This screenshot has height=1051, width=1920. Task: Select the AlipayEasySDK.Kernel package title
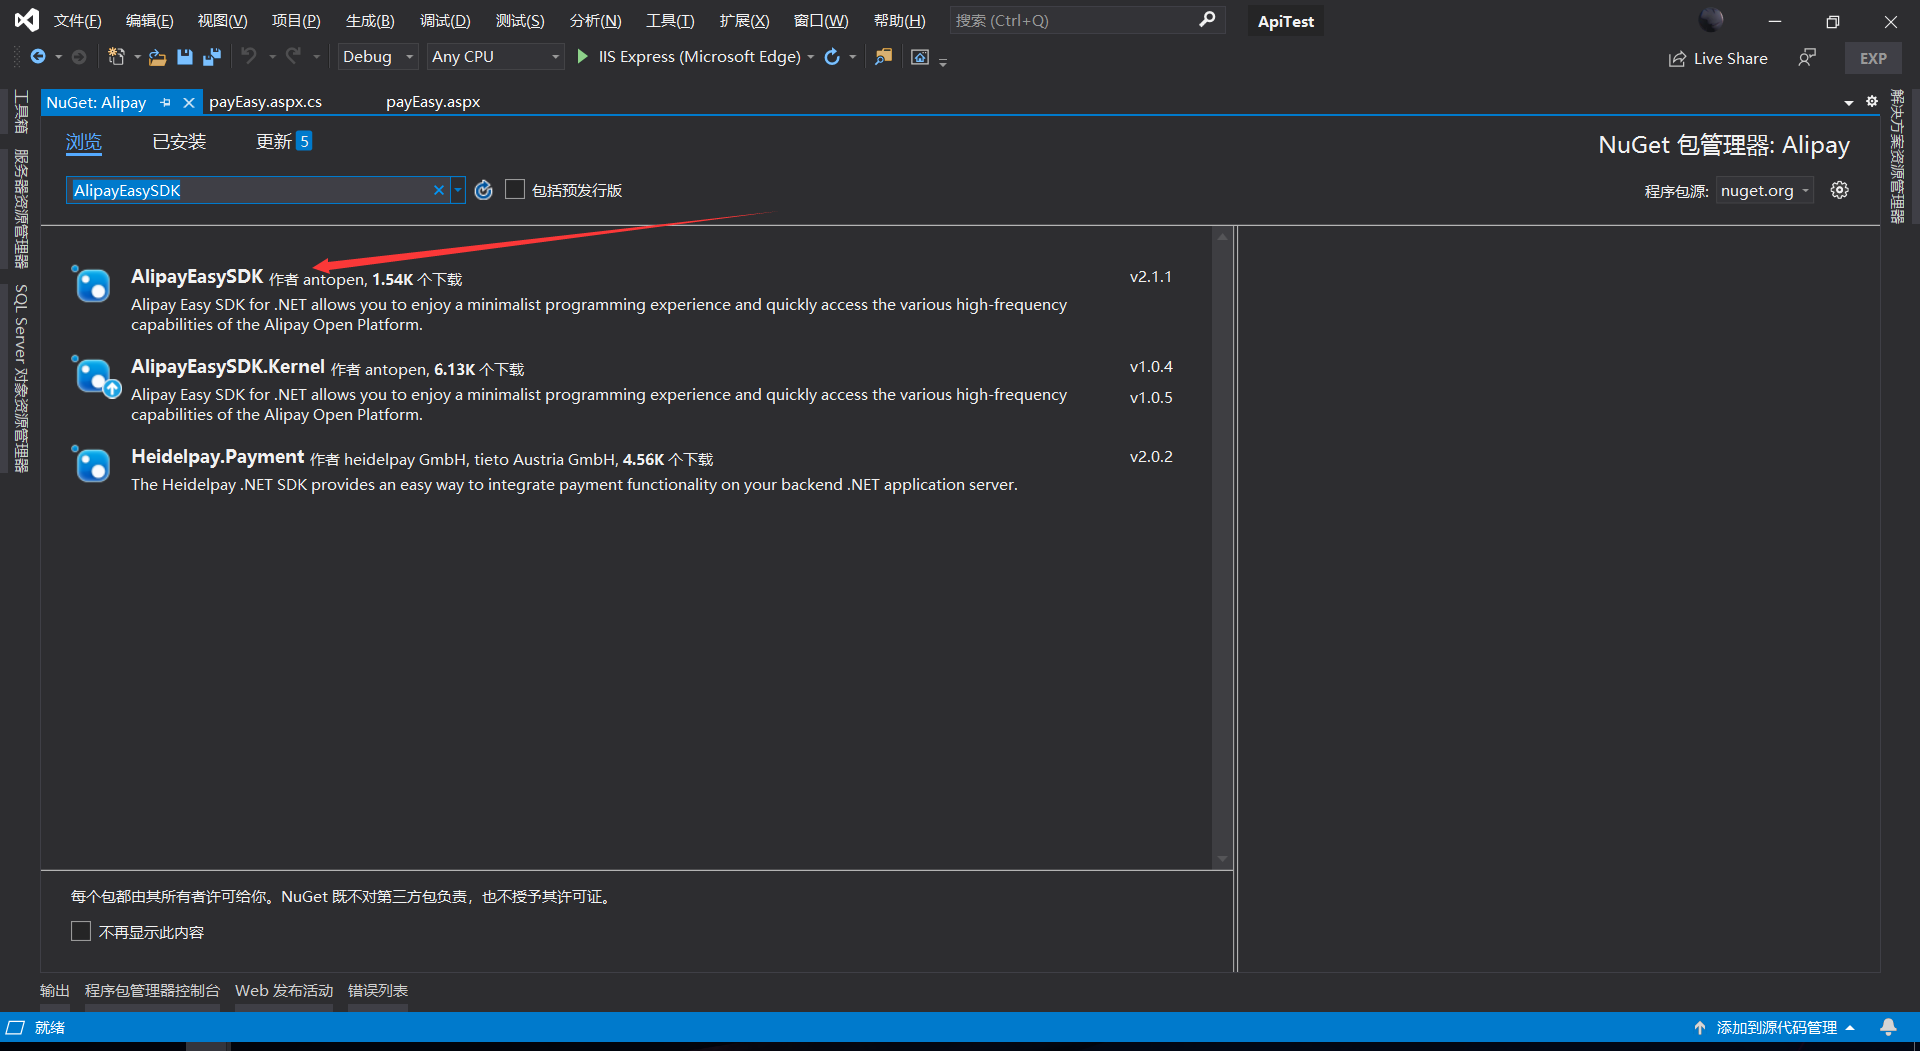(x=228, y=366)
